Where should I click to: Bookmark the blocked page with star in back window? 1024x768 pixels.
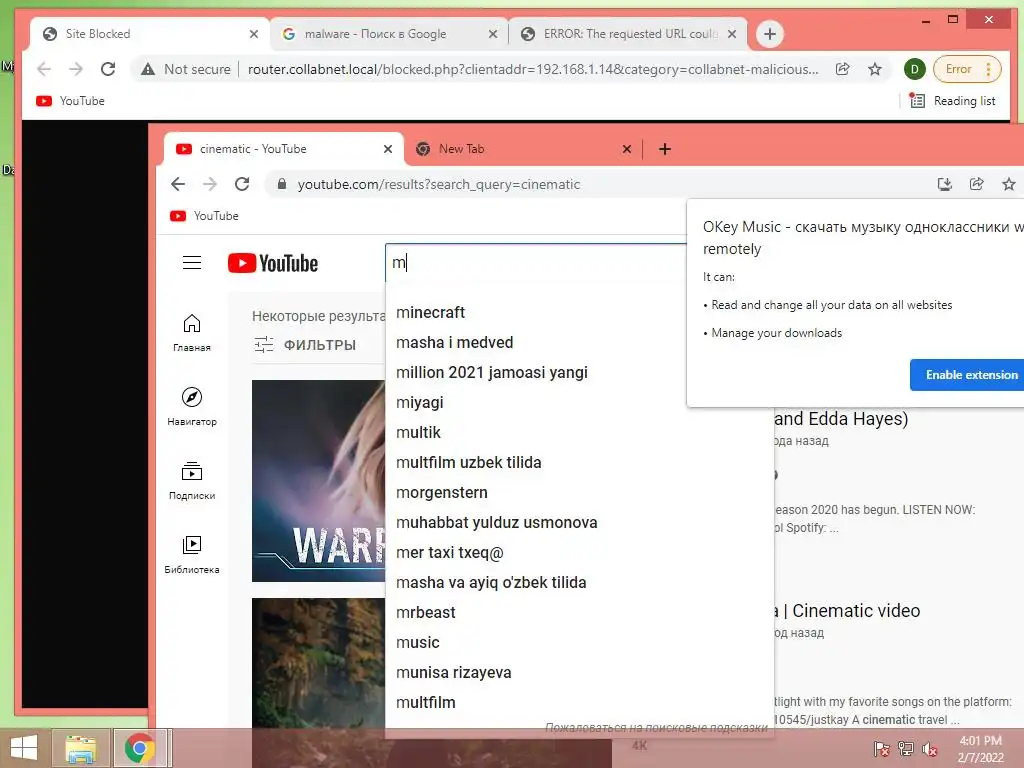click(875, 69)
